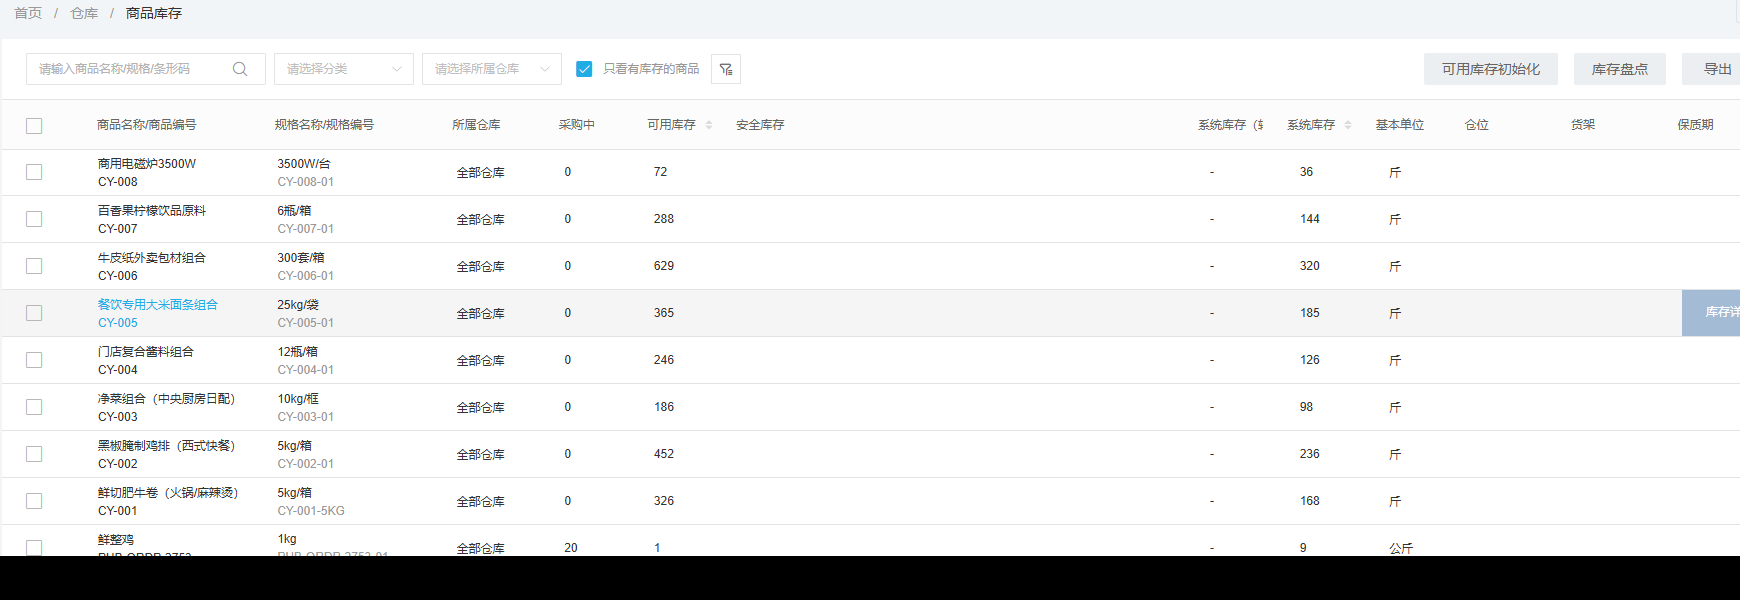Image resolution: width=1740 pixels, height=600 pixels.
Task: Click available stock value 452
Action: click(664, 454)
